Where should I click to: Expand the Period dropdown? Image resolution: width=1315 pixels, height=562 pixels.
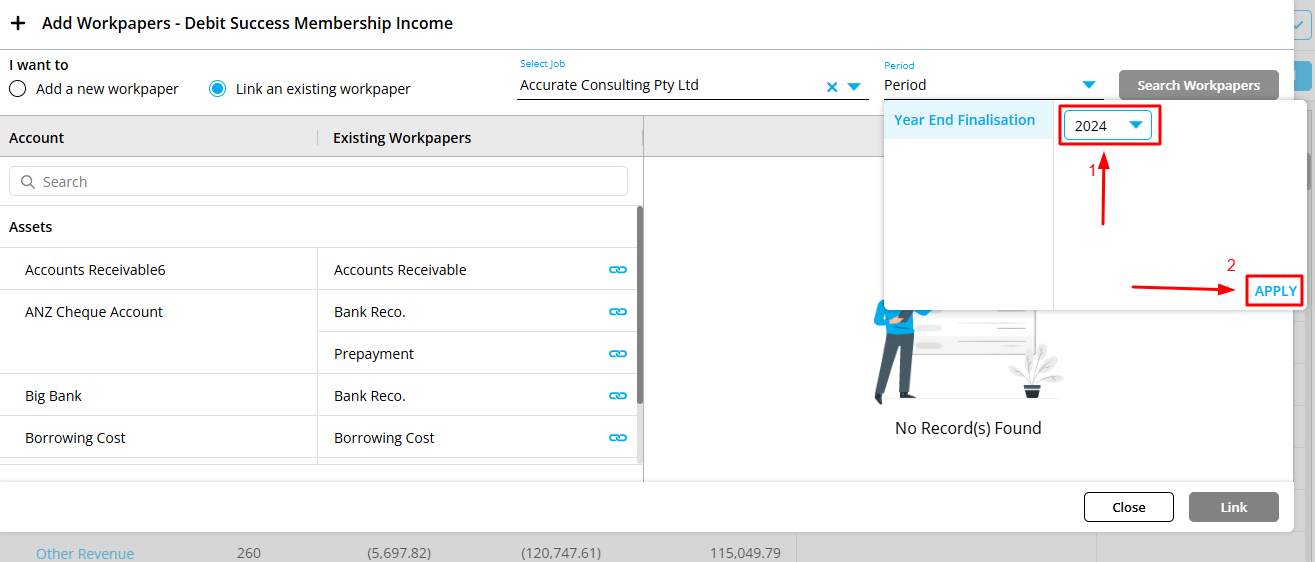[1089, 85]
